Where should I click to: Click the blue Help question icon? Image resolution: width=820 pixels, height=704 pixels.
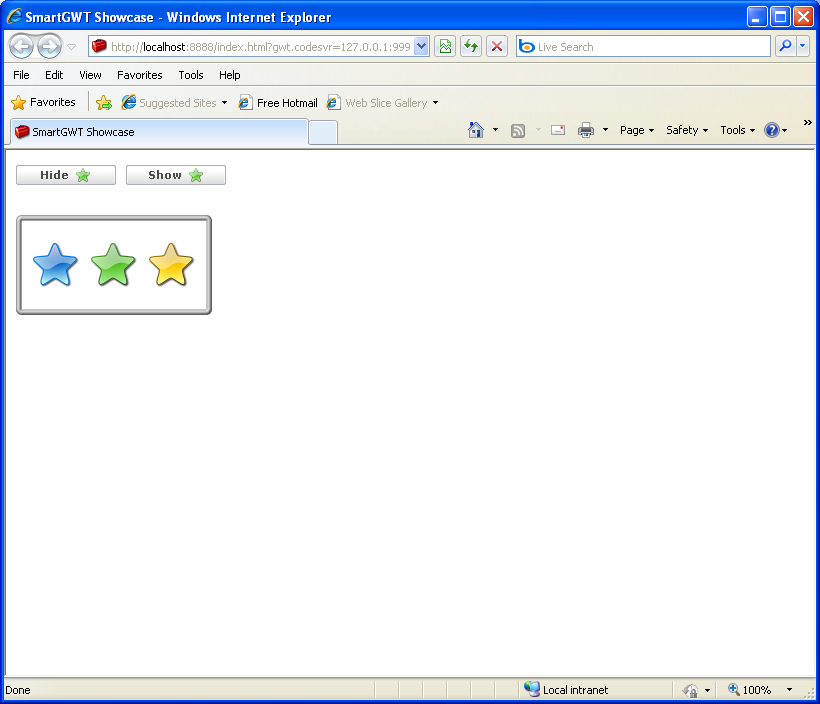coord(772,130)
